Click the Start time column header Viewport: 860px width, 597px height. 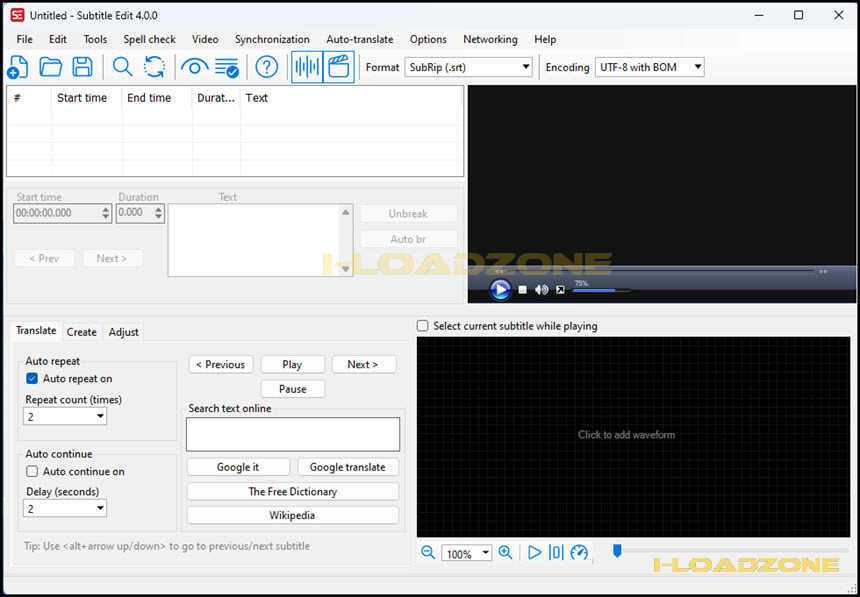point(87,98)
